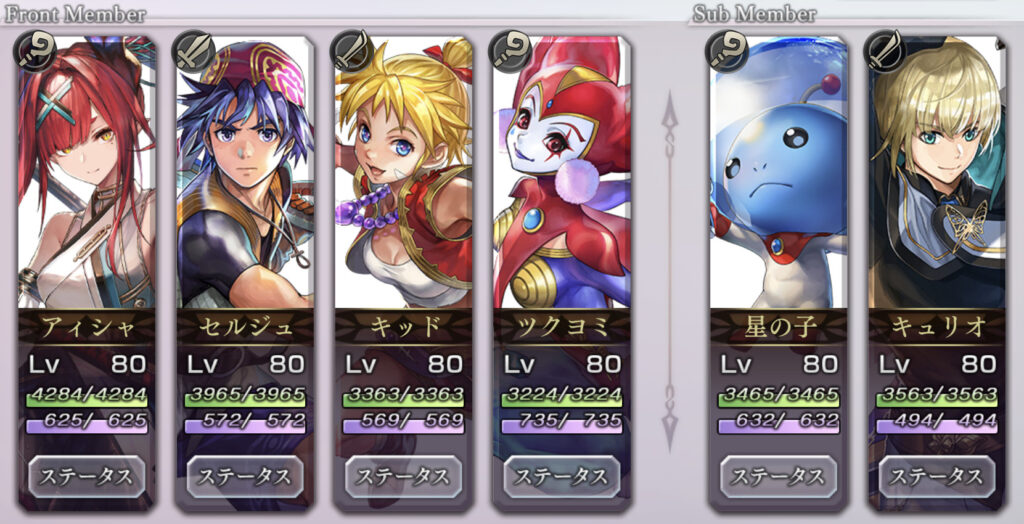Select the セルジュ character portrait
This screenshot has height=524, width=1024.
click(x=245, y=172)
